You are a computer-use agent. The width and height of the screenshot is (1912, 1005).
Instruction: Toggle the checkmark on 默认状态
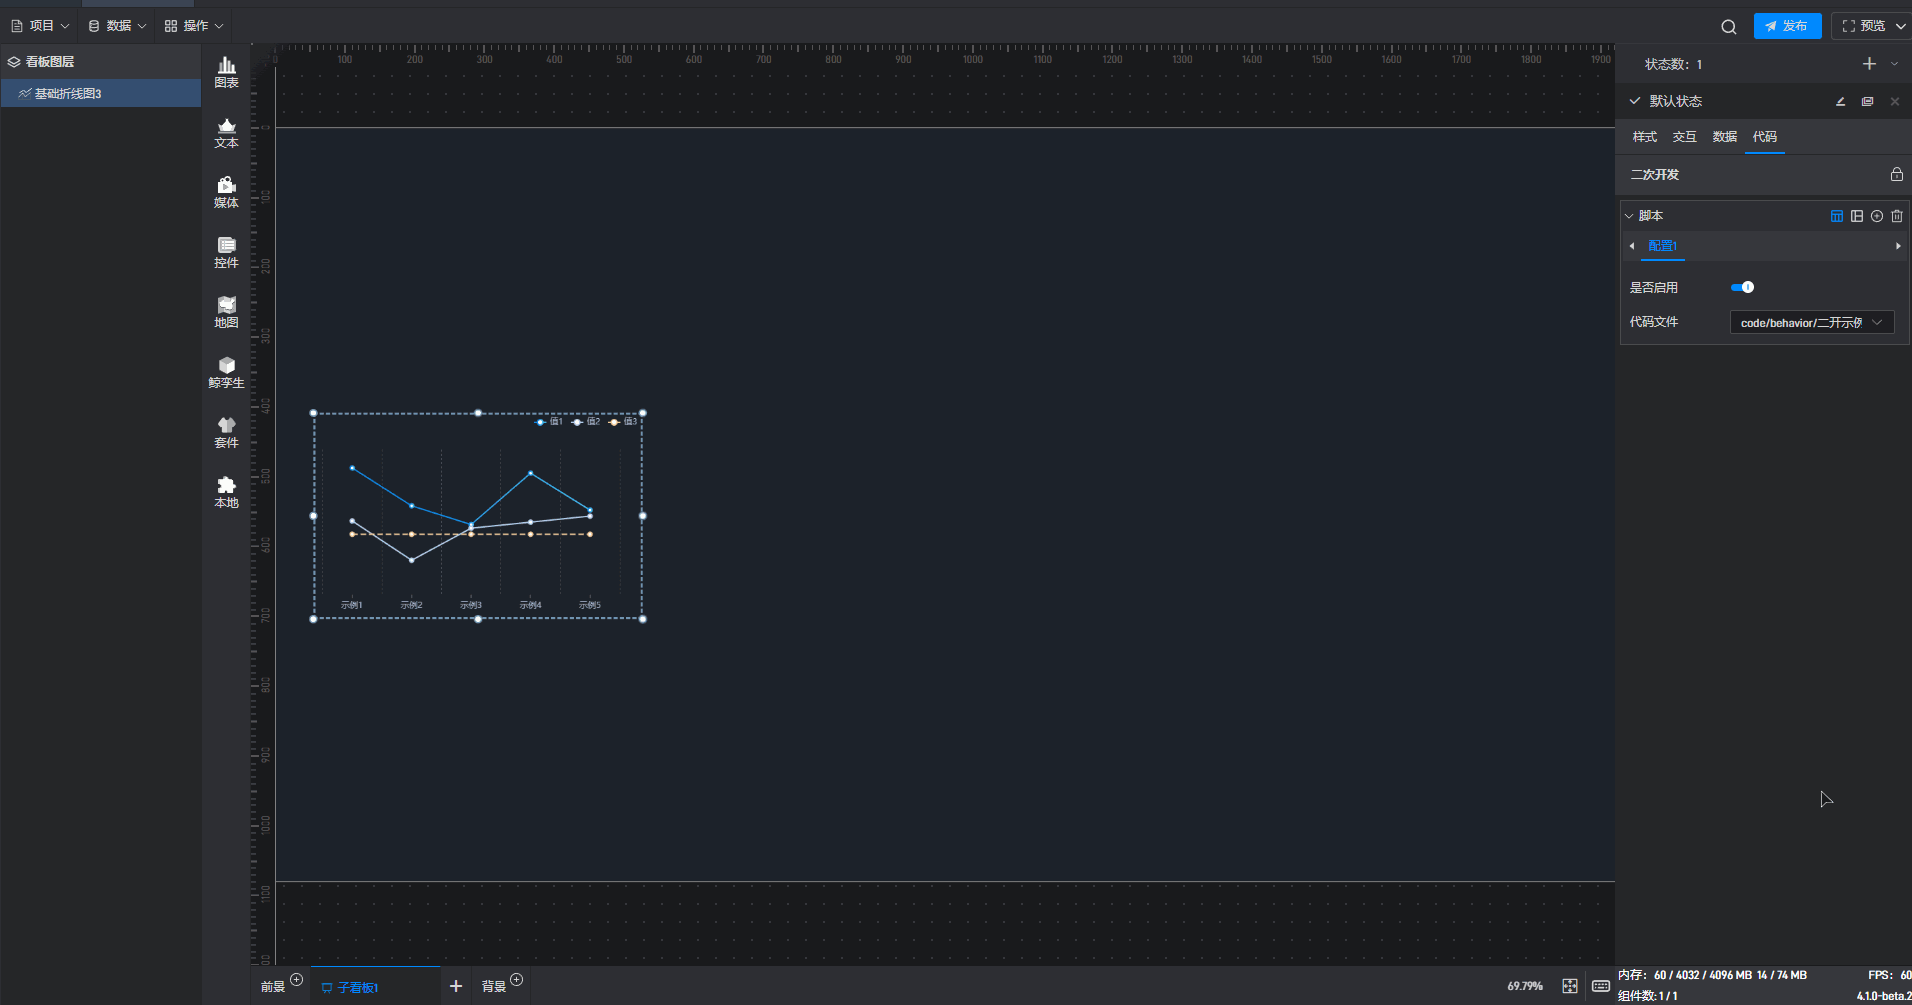point(1635,101)
